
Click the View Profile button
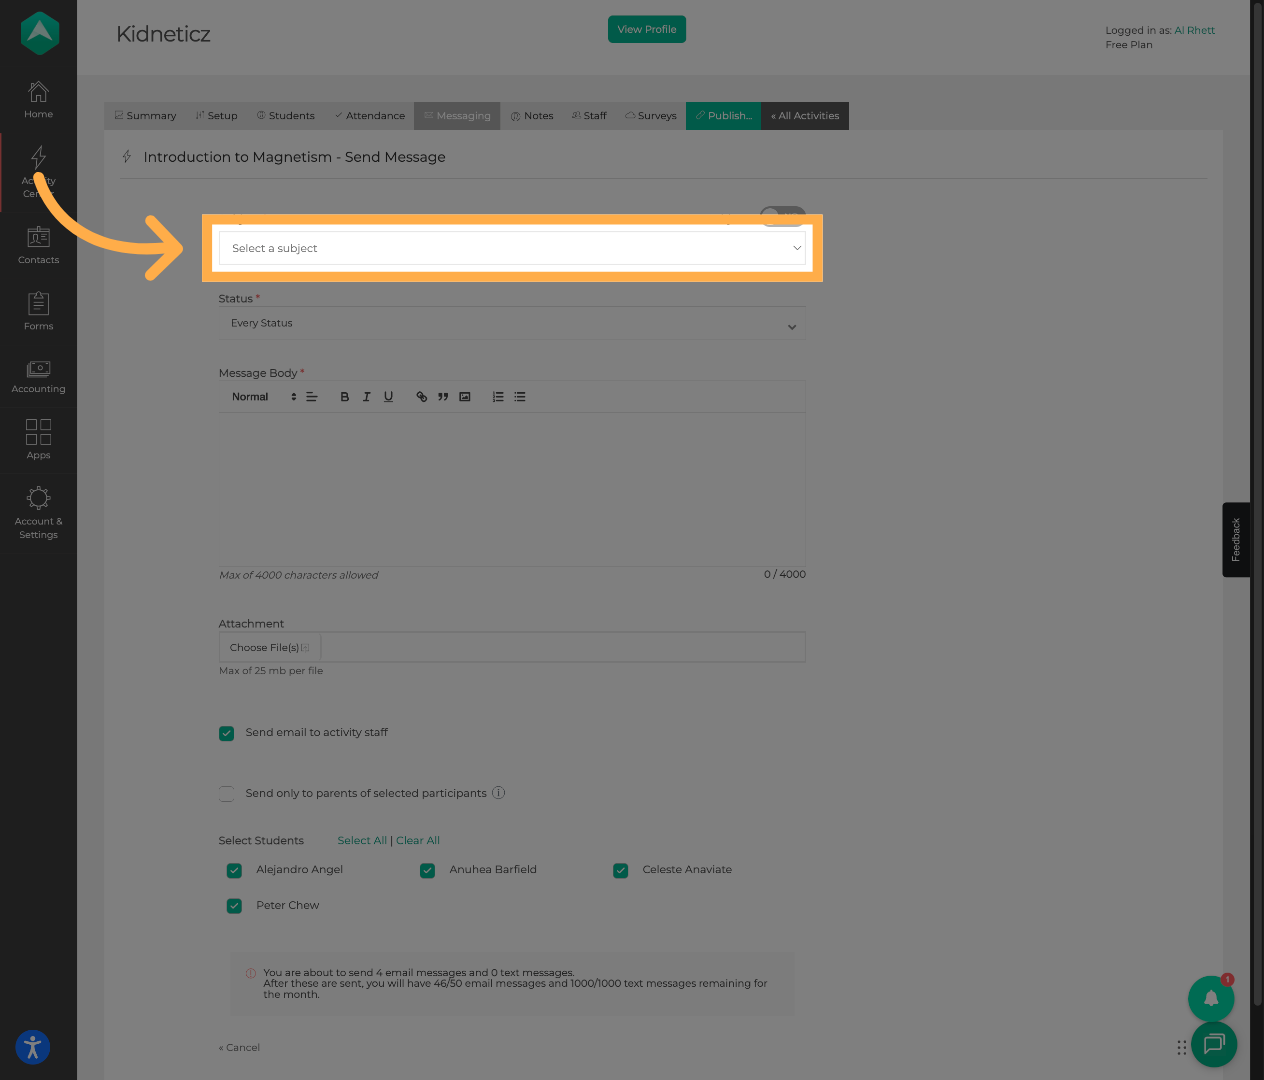click(x=646, y=30)
